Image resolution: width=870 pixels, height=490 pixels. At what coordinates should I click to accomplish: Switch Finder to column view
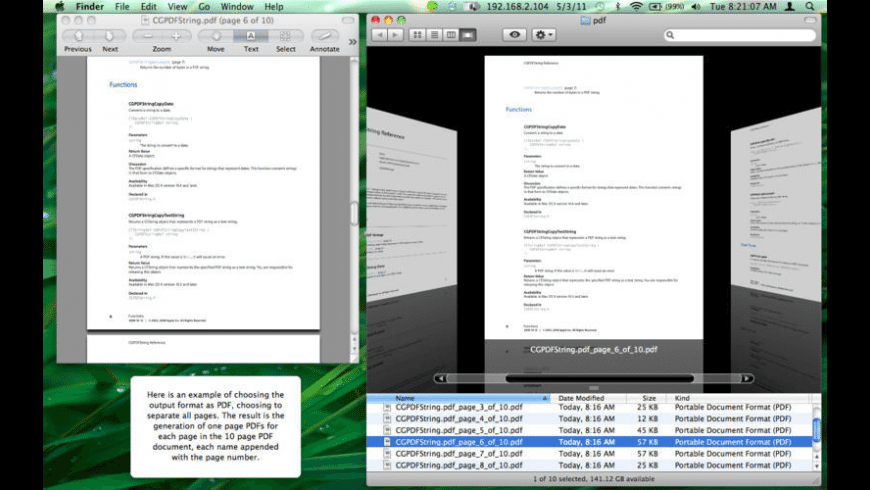[451, 35]
